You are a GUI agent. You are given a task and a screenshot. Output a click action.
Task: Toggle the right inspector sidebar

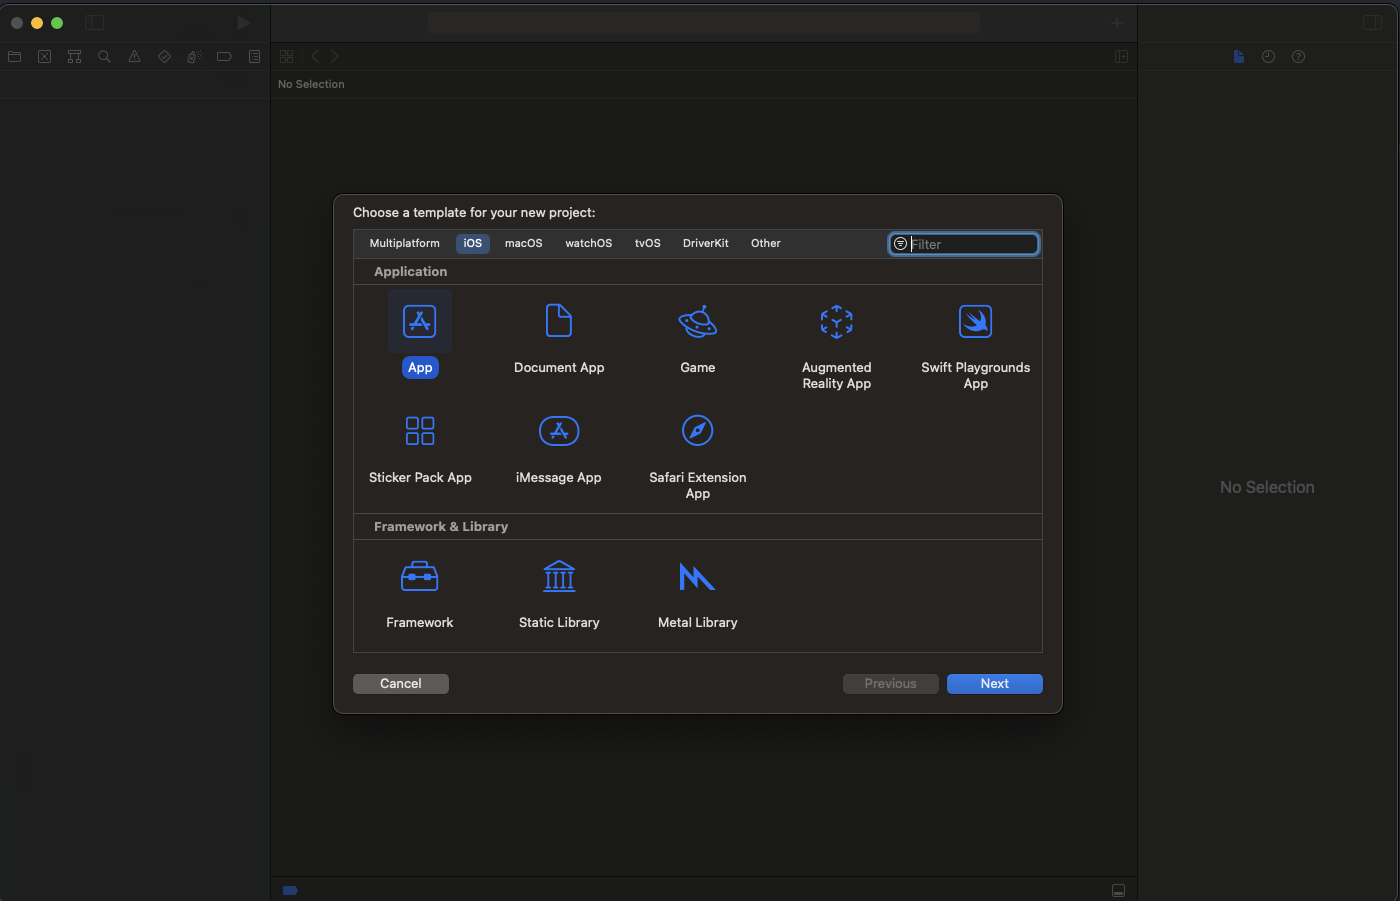(1372, 22)
